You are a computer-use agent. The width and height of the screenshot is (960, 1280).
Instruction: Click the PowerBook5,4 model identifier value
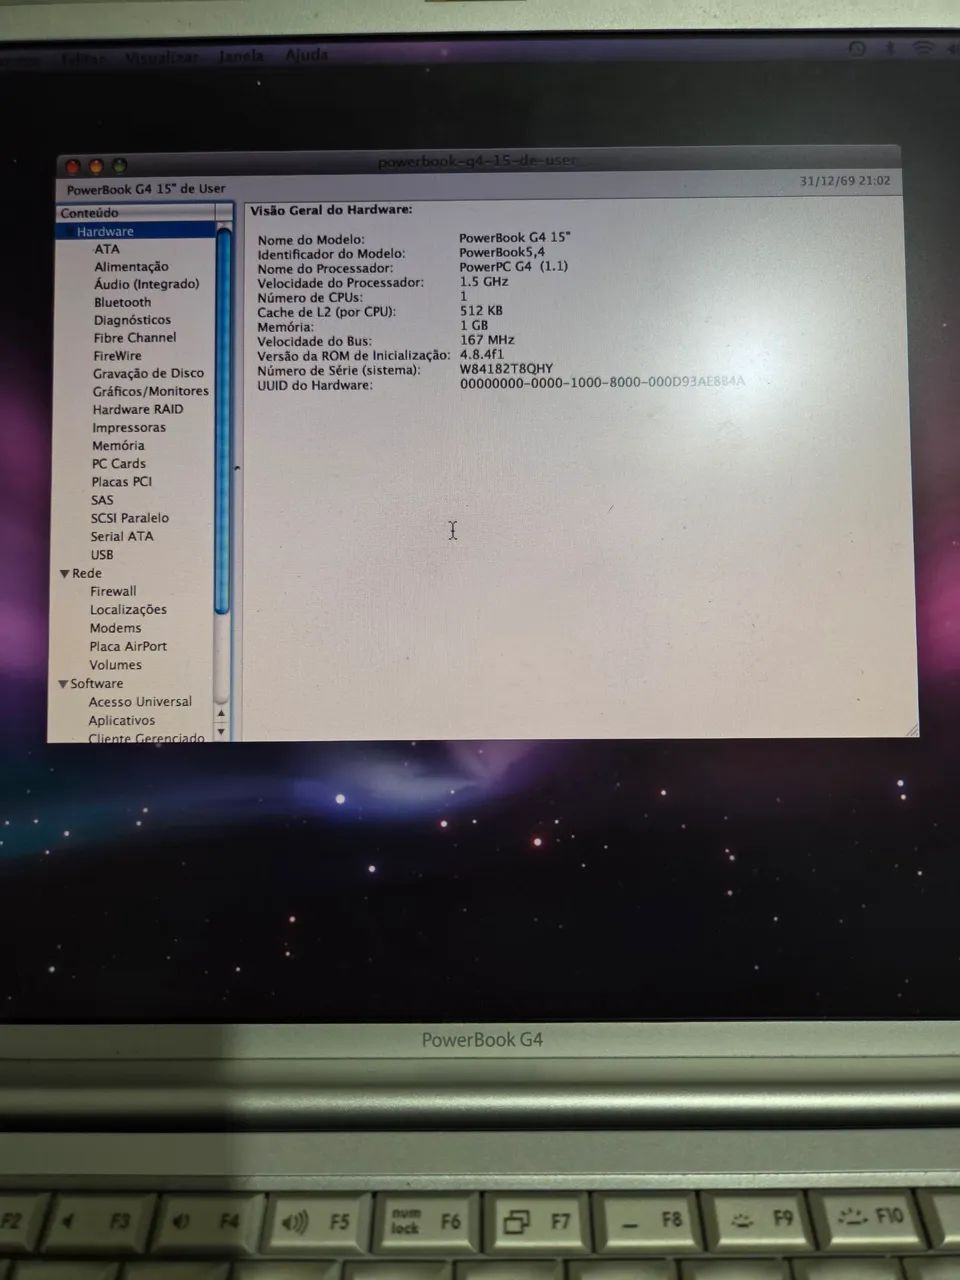tap(502, 253)
